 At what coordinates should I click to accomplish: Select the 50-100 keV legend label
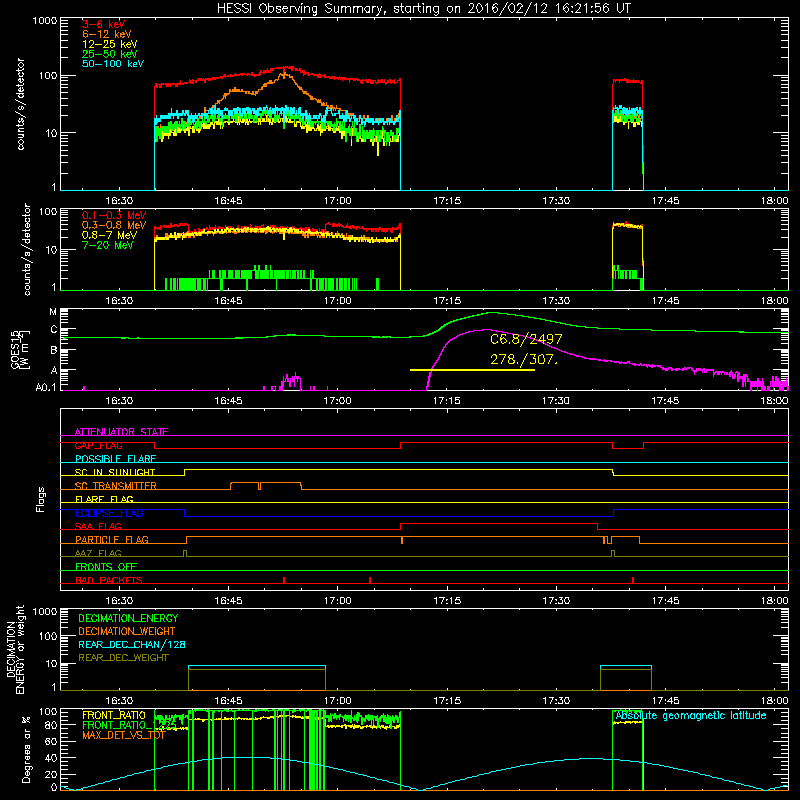coord(113,64)
